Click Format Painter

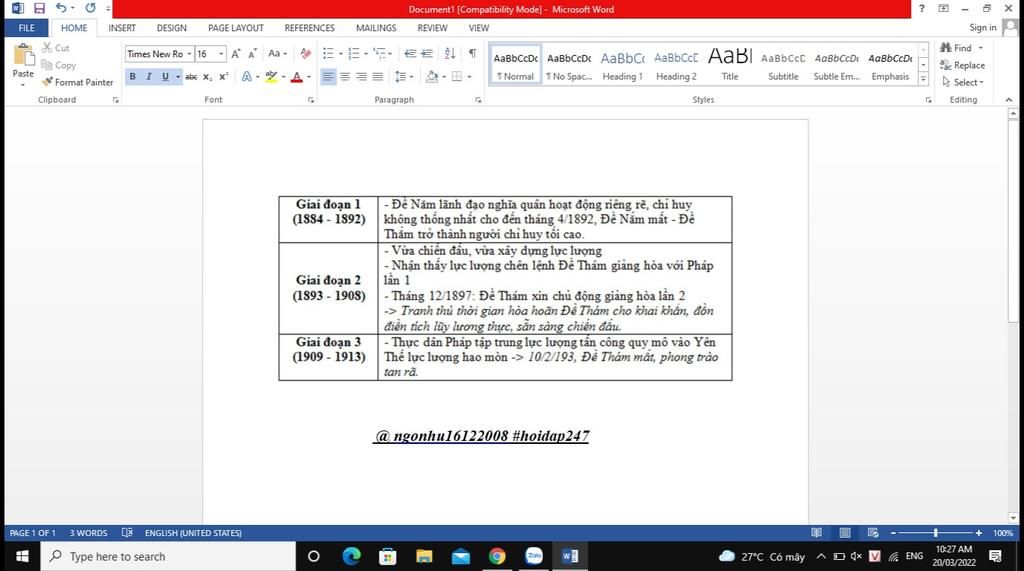pyautogui.click(x=77, y=82)
